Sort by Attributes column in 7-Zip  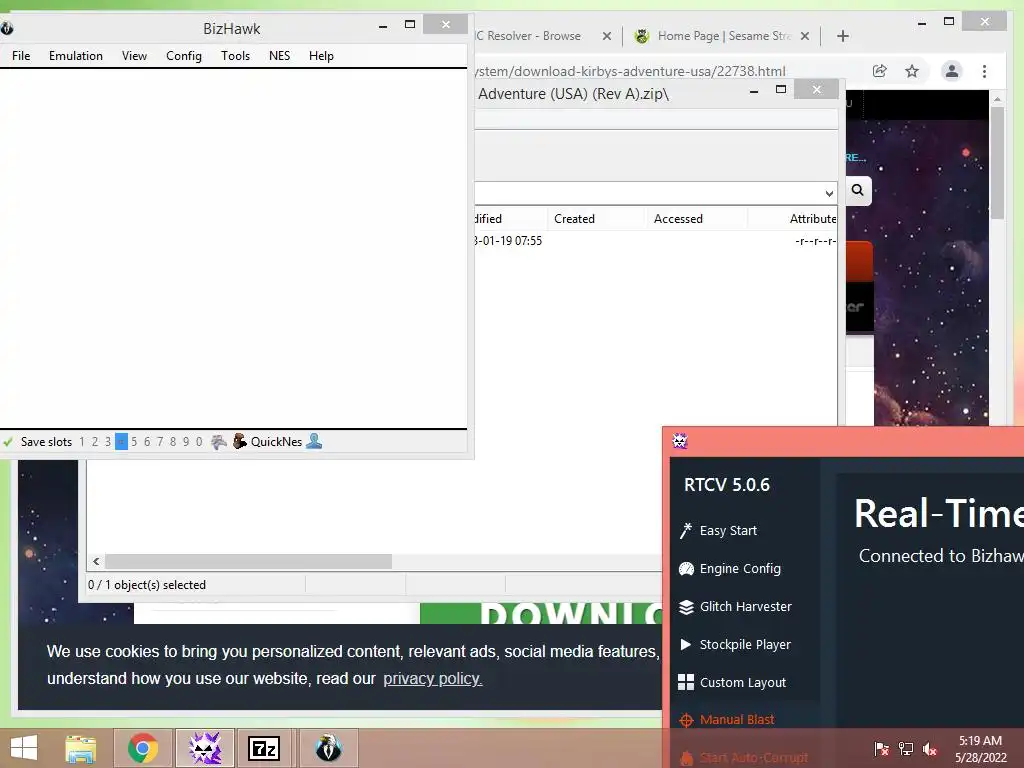pos(813,219)
